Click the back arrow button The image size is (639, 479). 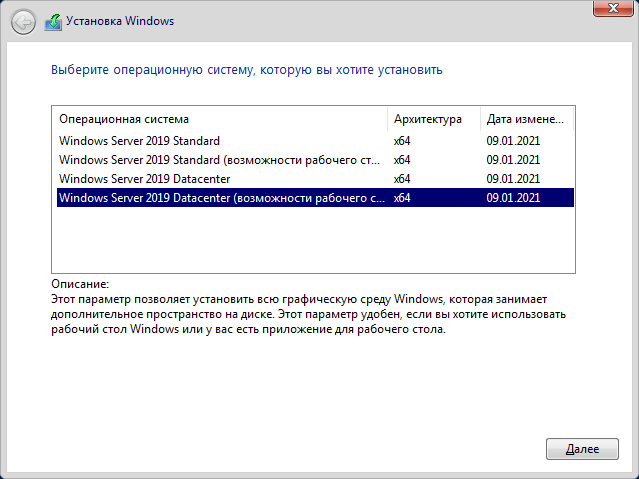(x=23, y=22)
